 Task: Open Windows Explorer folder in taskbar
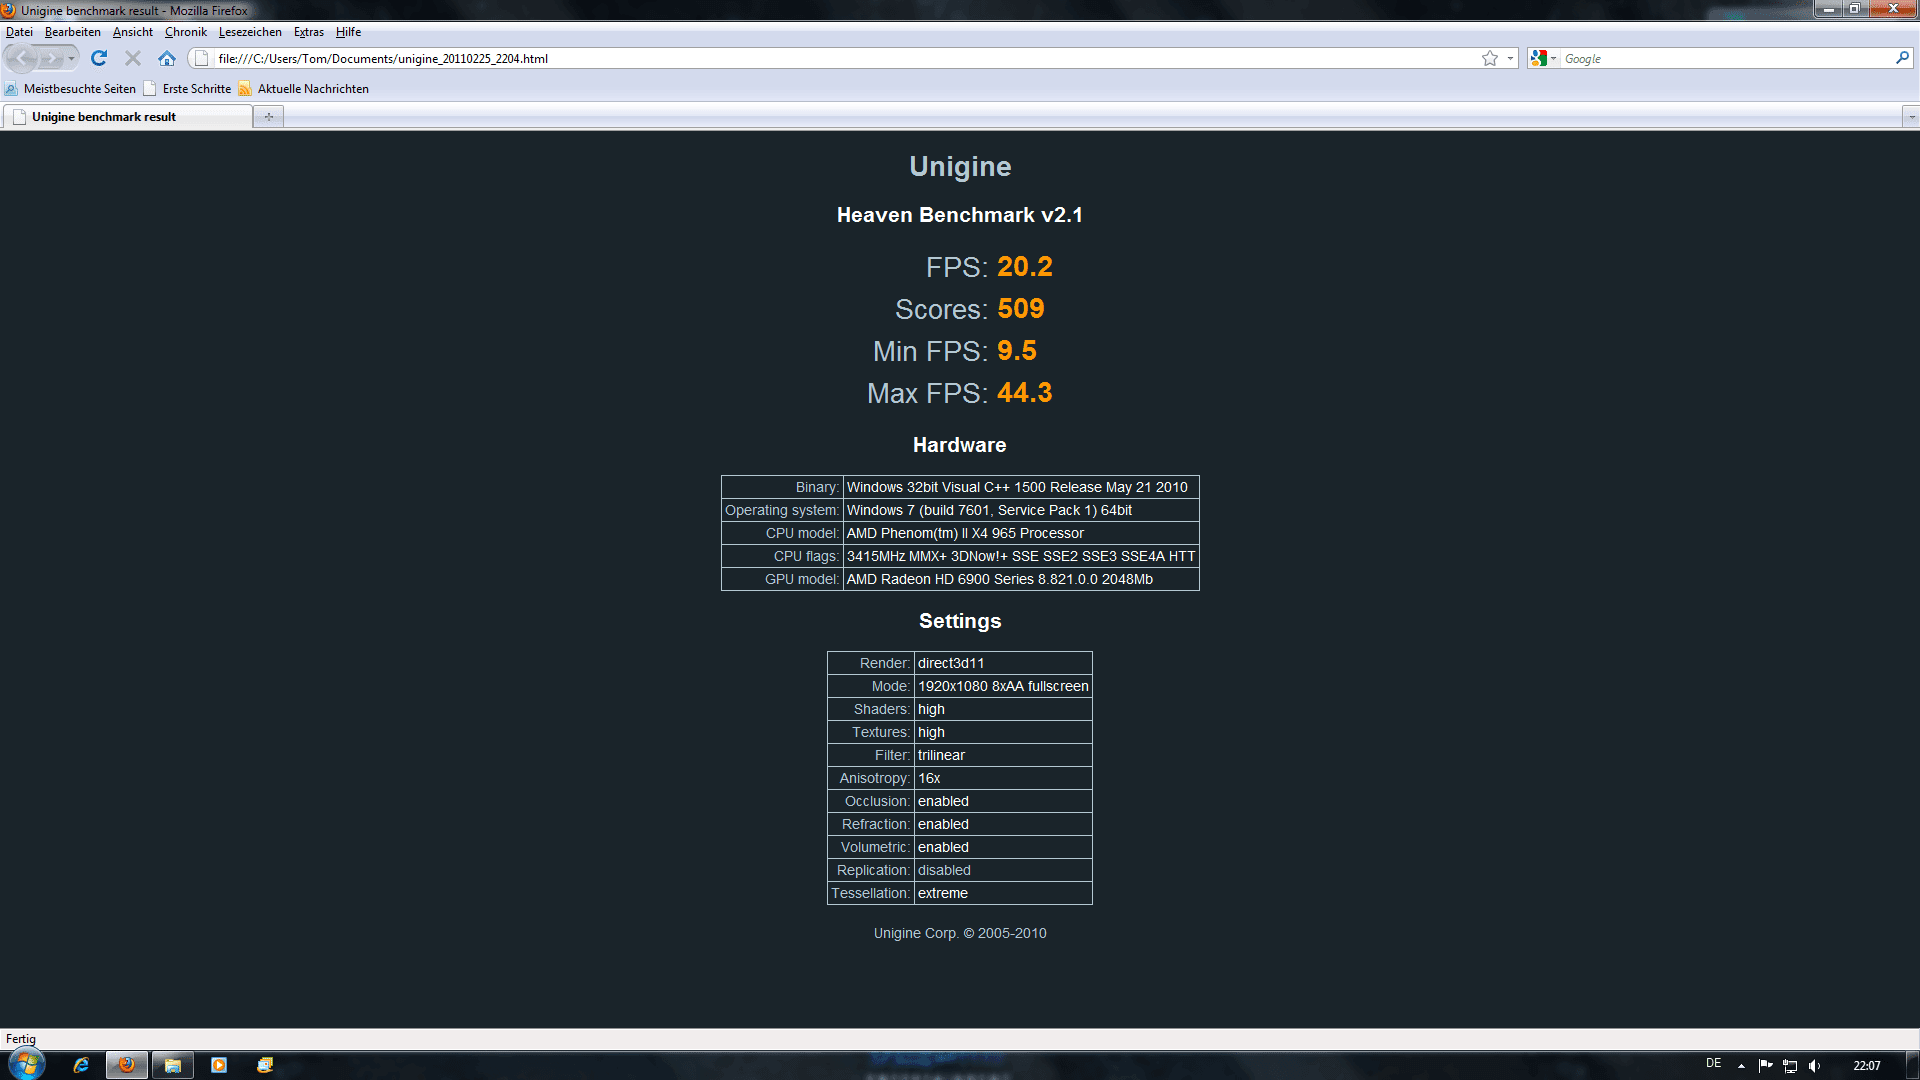click(173, 1065)
